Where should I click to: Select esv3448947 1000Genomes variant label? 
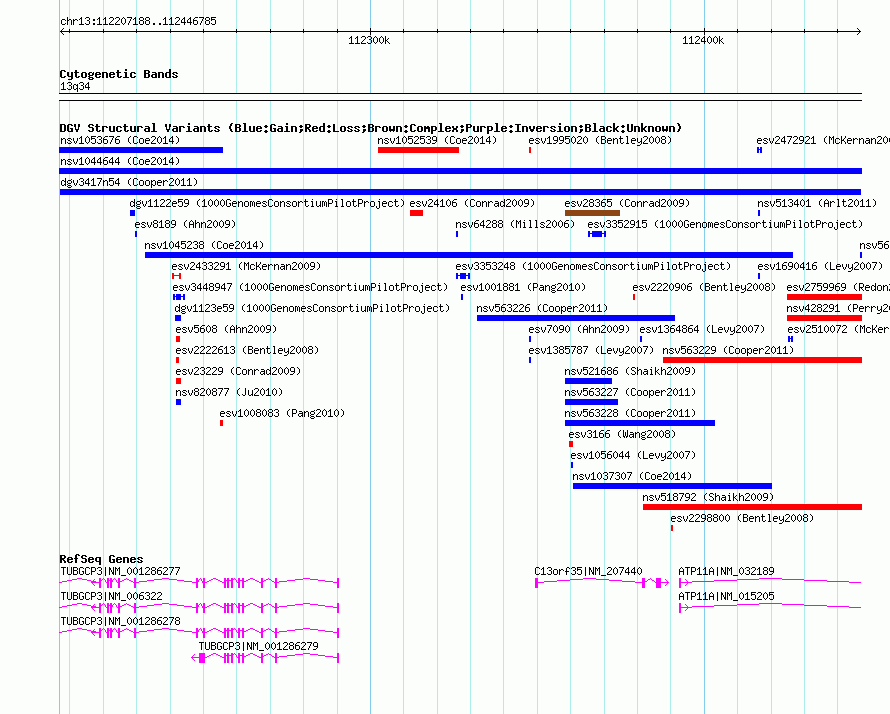[310, 287]
